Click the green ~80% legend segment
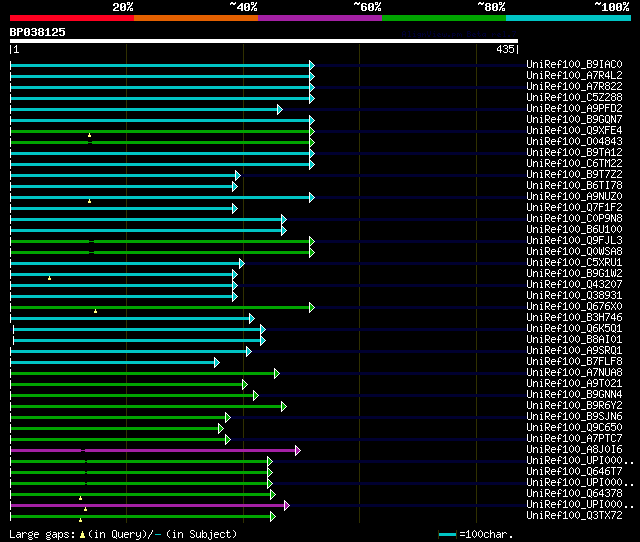640x542 pixels. tap(444, 18)
